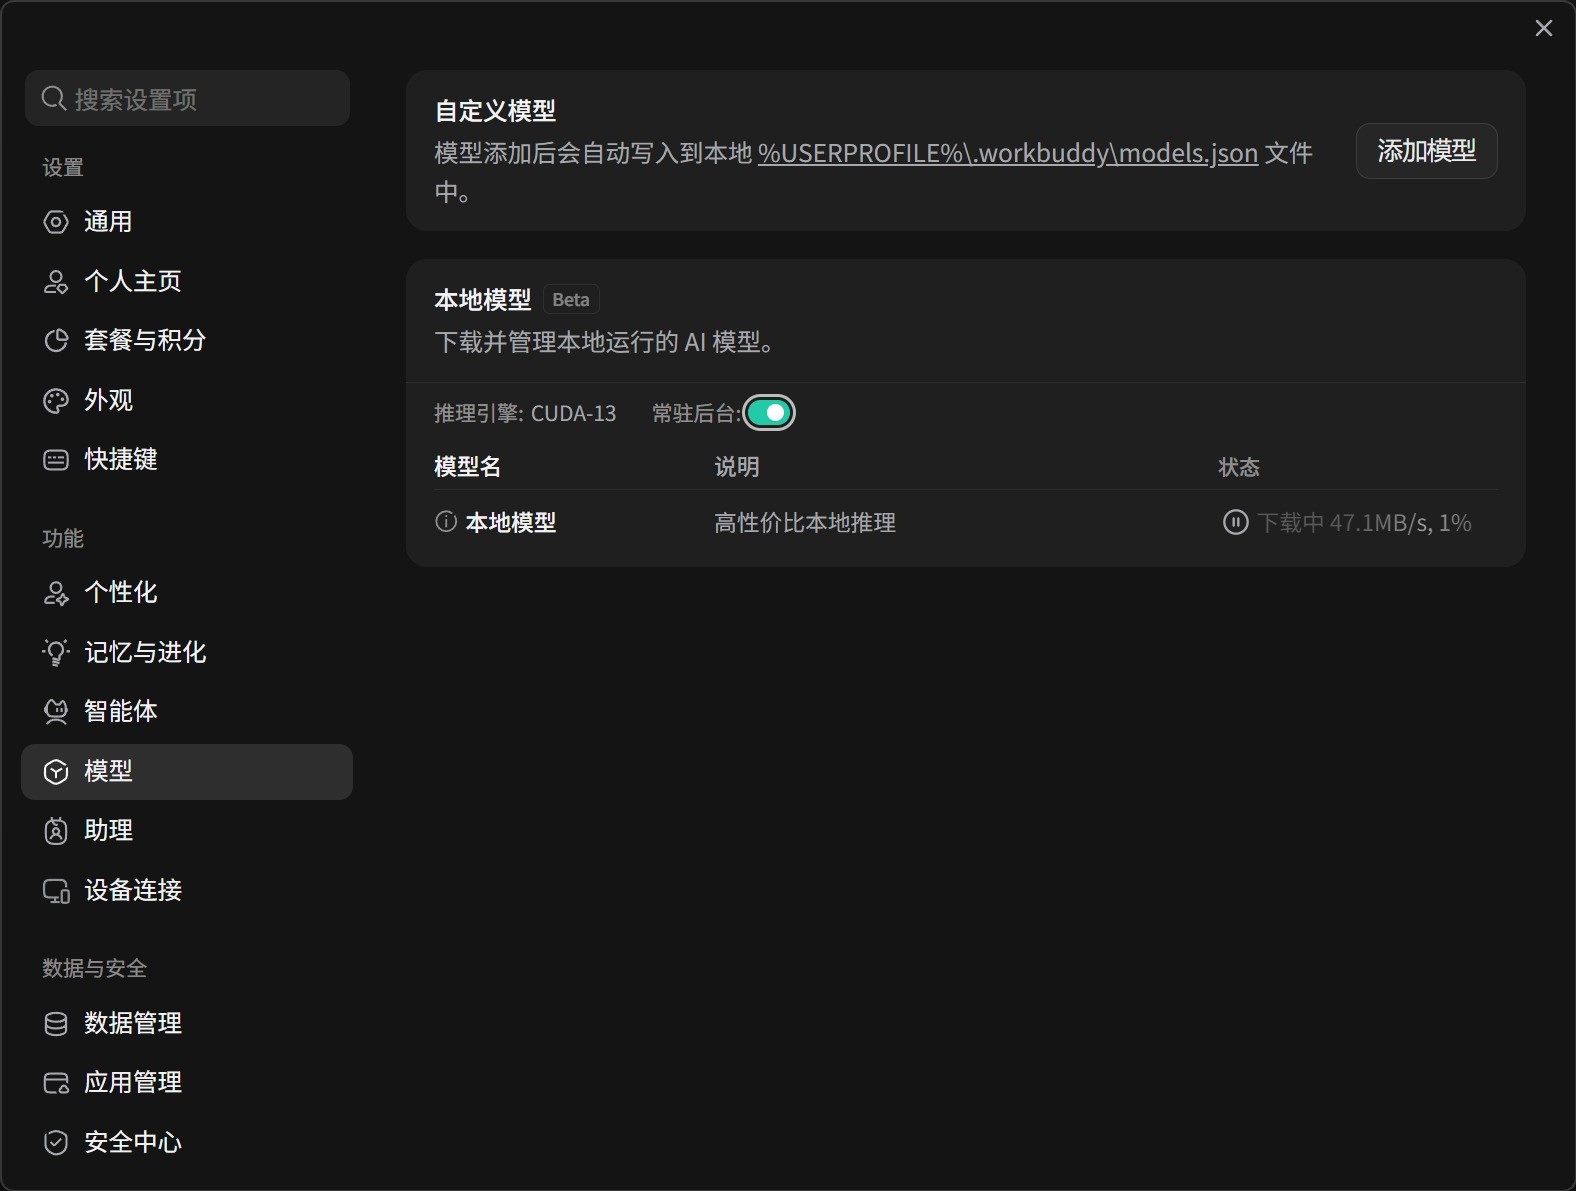Open 套餐与积分 from the sidebar

(x=187, y=341)
